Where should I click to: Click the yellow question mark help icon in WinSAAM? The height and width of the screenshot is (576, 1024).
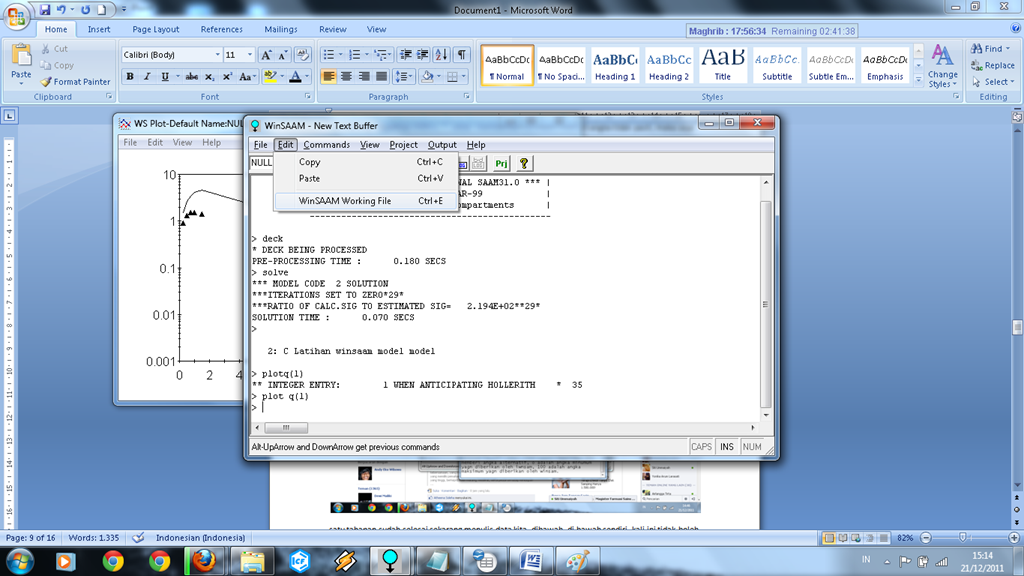(524, 163)
